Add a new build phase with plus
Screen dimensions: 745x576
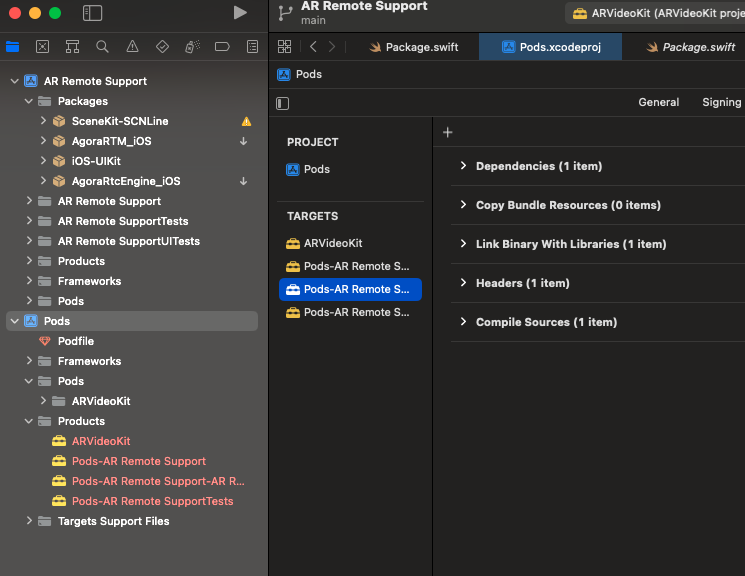[448, 133]
